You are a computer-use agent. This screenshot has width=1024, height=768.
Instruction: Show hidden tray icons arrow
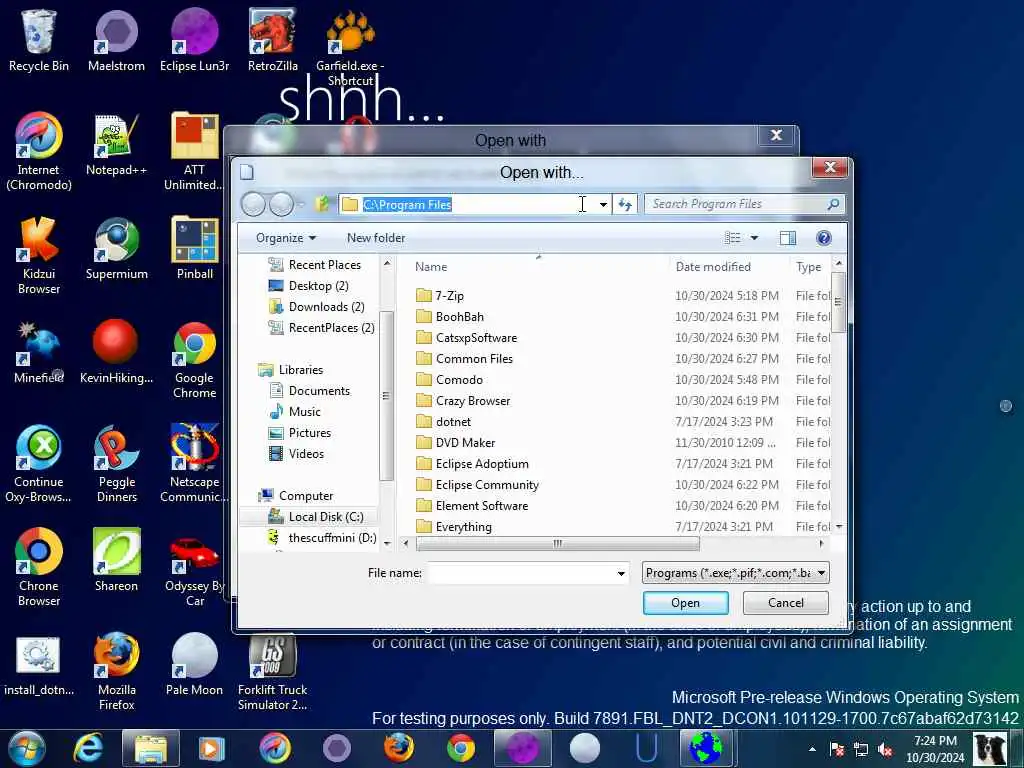[812, 749]
